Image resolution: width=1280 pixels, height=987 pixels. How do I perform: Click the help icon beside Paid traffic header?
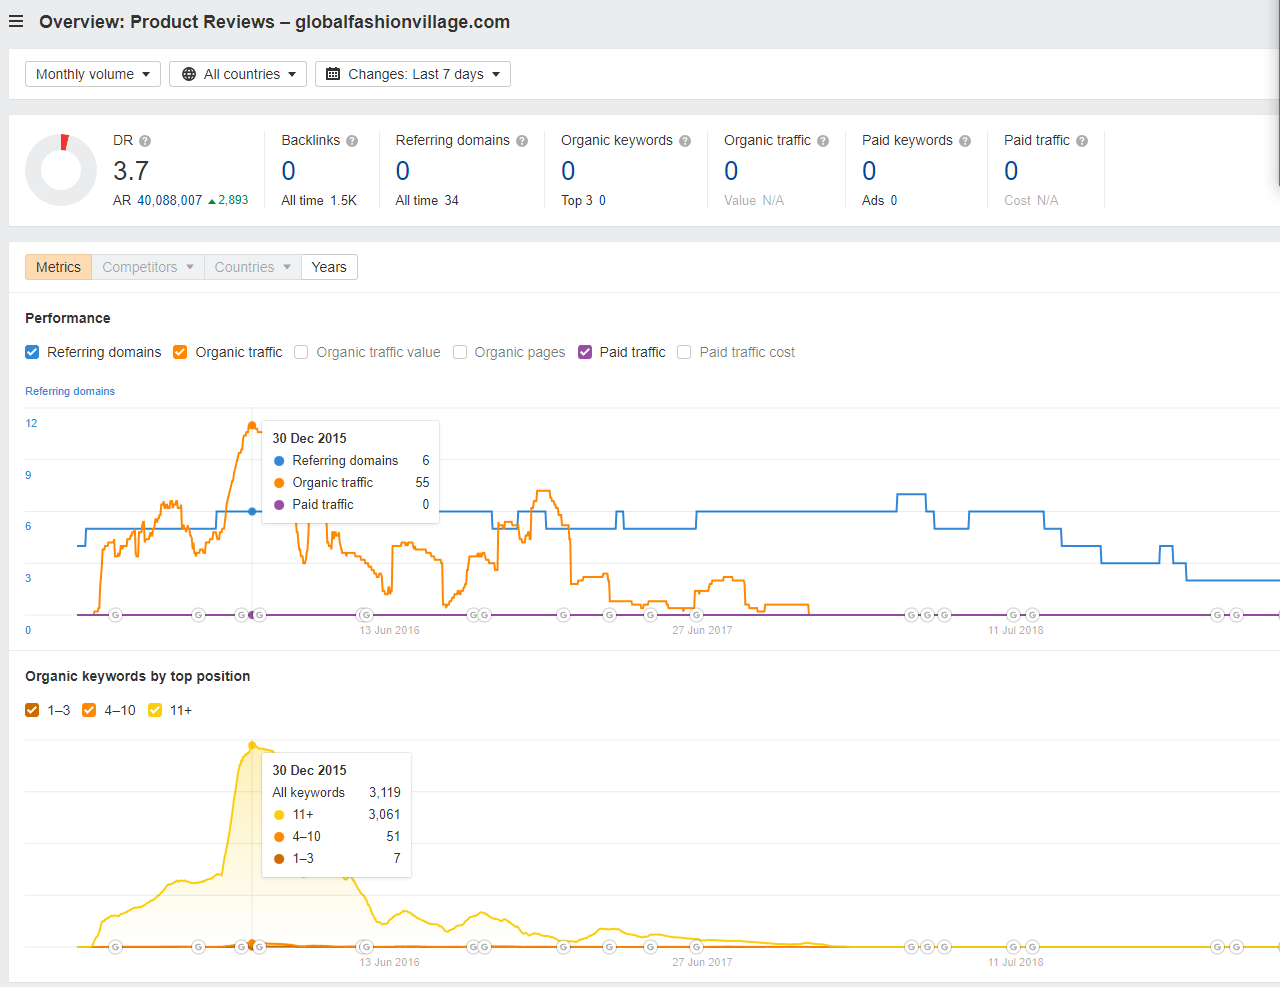coord(1082,141)
